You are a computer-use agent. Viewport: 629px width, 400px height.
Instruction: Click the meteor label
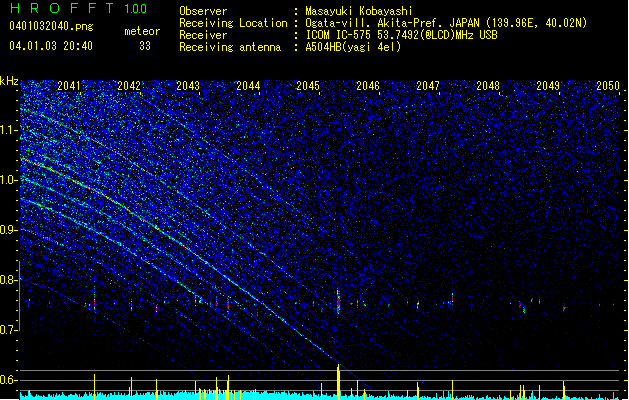[x=142, y=31]
